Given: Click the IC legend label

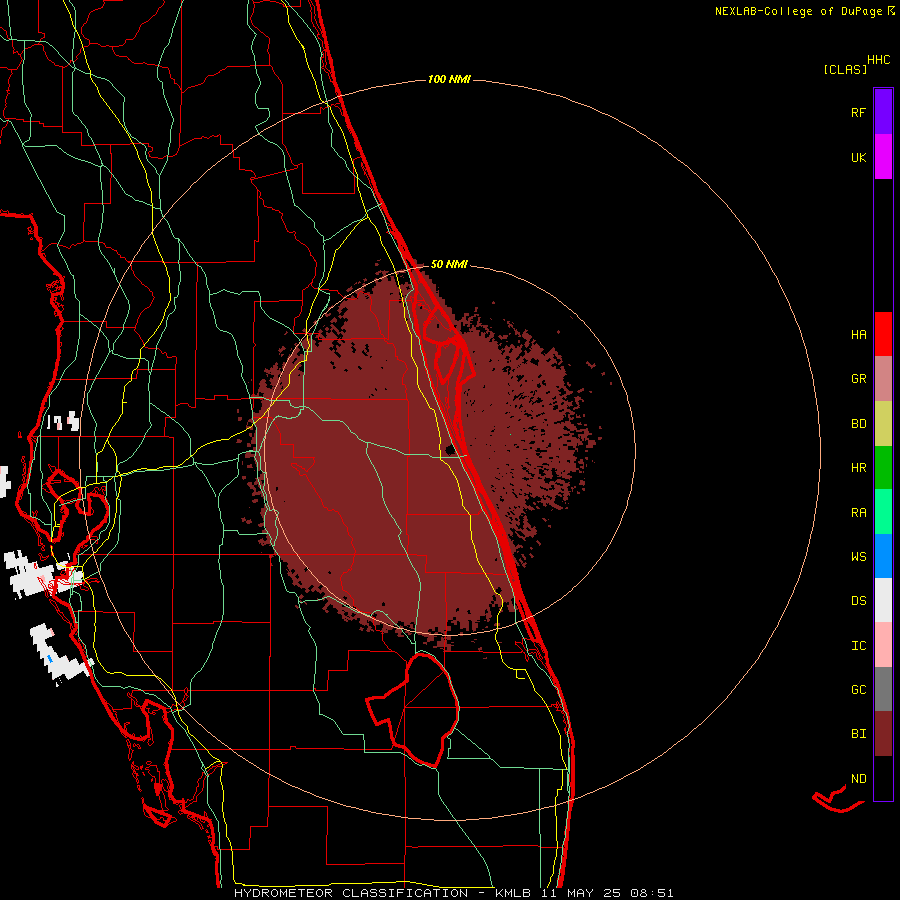Looking at the screenshot, I should tap(858, 646).
